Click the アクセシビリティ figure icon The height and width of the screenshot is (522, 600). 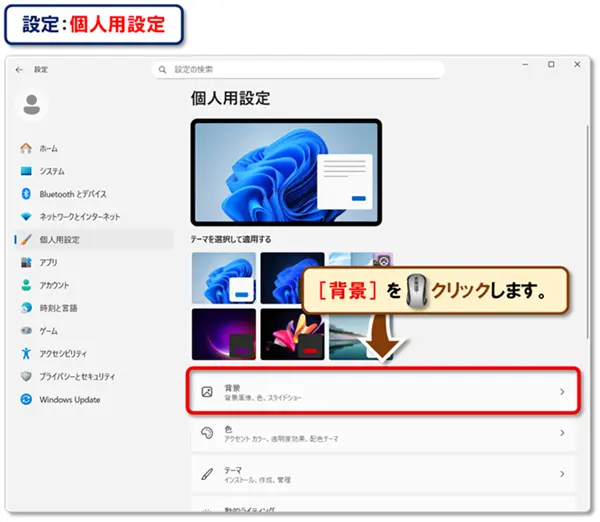pyautogui.click(x=26, y=353)
